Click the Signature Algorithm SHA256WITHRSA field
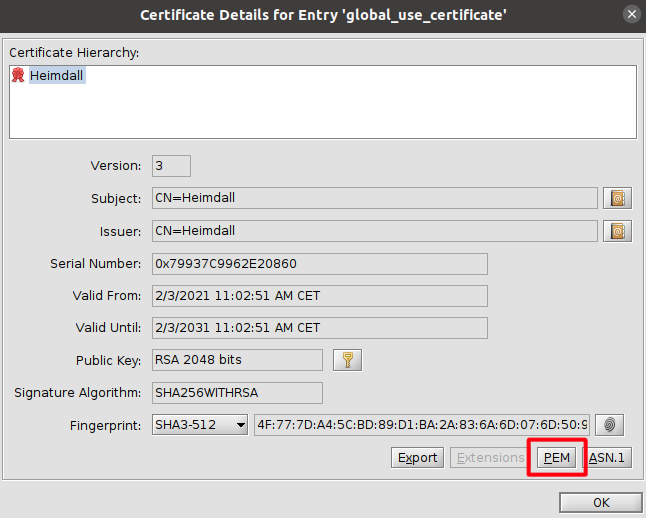Screen dimensions: 646x518 237,393
